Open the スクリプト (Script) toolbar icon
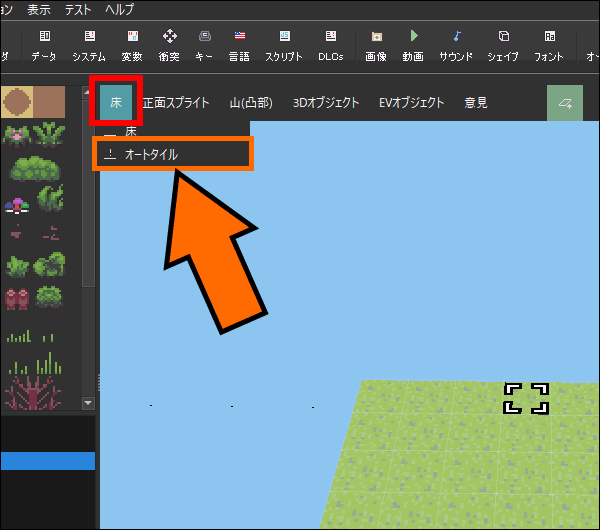The height and width of the screenshot is (530, 600). (x=284, y=44)
